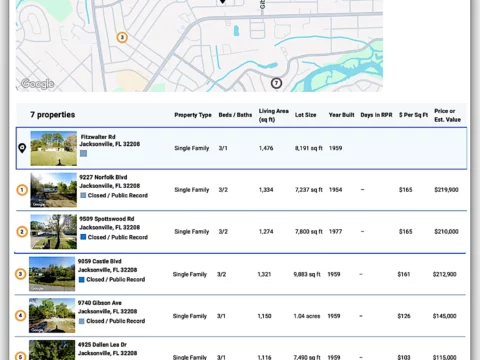Click the Google logo on the map

[37, 84]
